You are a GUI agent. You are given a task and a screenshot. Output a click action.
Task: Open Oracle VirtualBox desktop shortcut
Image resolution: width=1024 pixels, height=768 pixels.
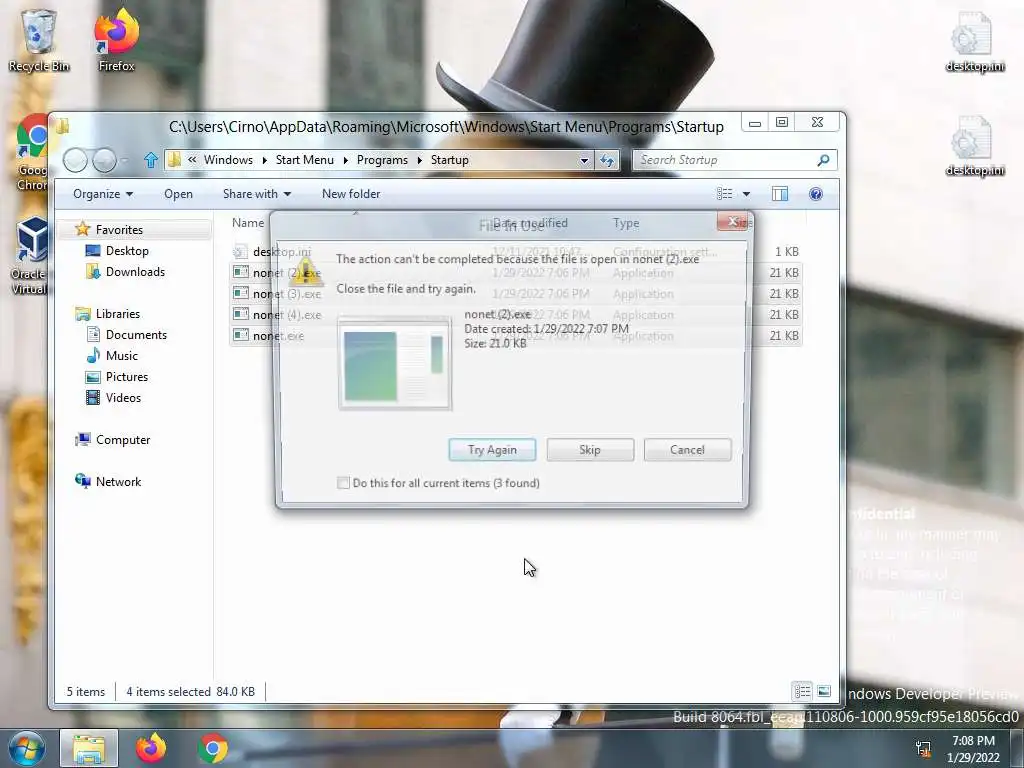(x=30, y=256)
